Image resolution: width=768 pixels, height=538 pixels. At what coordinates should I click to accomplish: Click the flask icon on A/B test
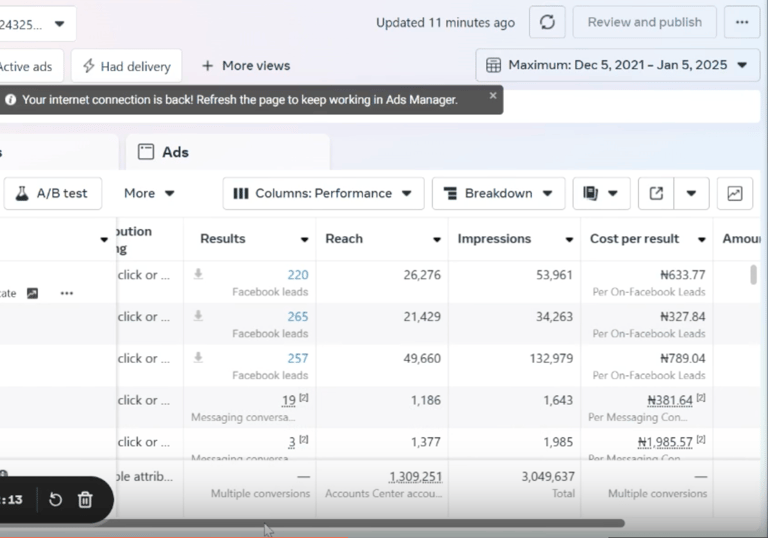[22, 194]
